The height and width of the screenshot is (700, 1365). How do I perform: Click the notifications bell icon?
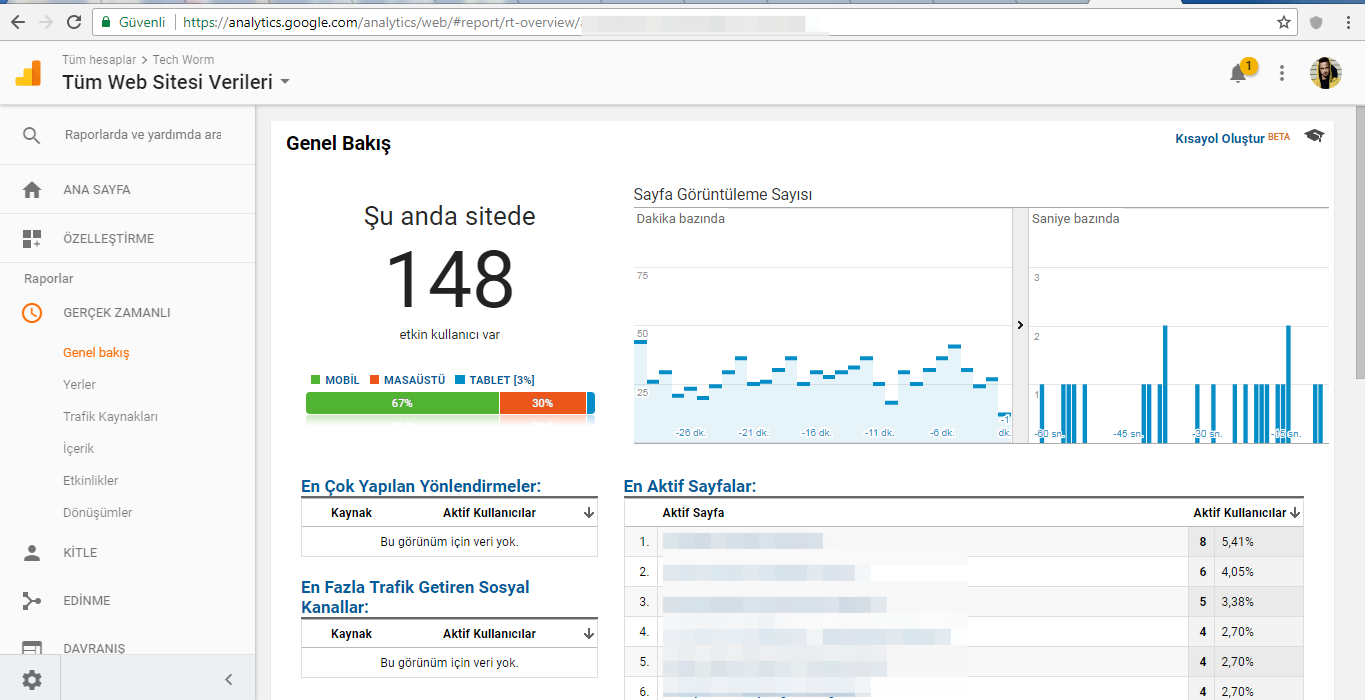point(1238,73)
